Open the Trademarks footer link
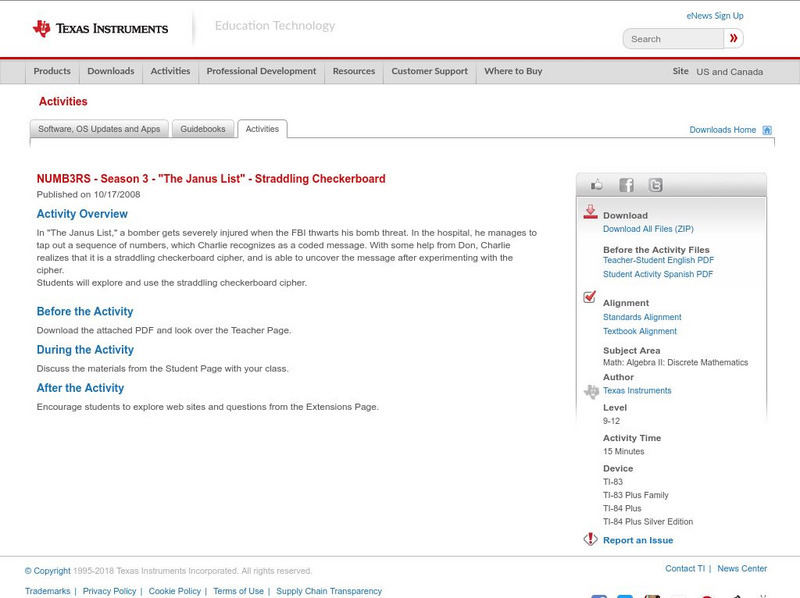 tap(47, 591)
